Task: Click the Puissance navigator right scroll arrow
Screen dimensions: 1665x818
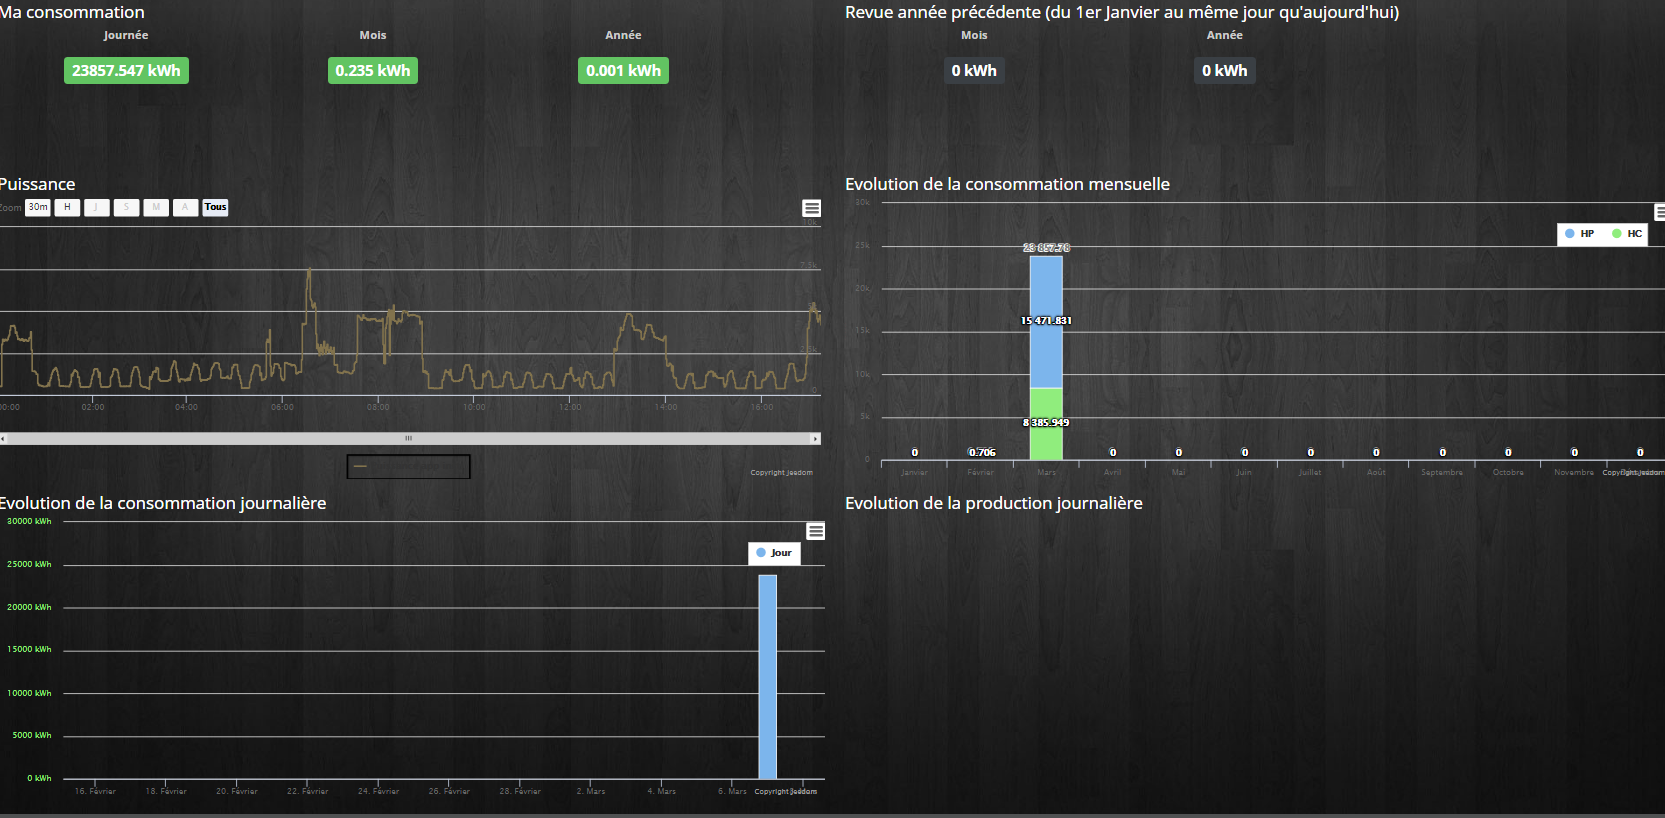Action: (x=815, y=438)
